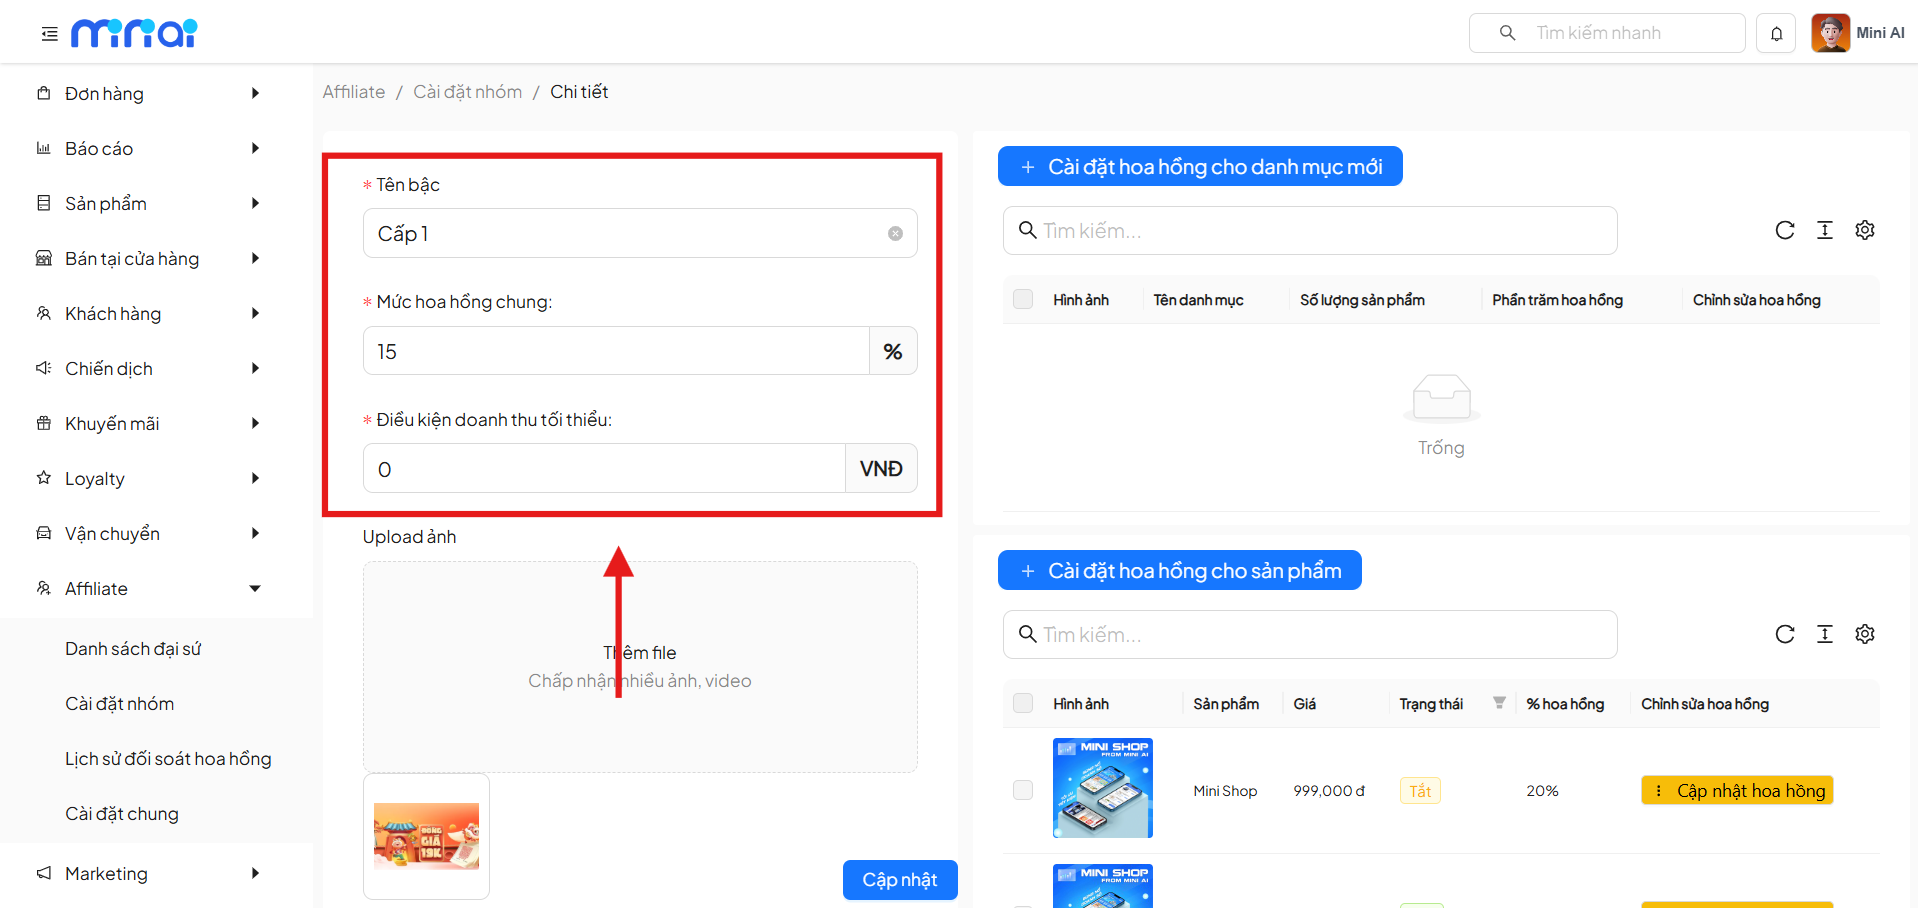Click Cài đặt hoa hồng cho danh mục mới
The image size is (1918, 908).
click(x=1199, y=167)
